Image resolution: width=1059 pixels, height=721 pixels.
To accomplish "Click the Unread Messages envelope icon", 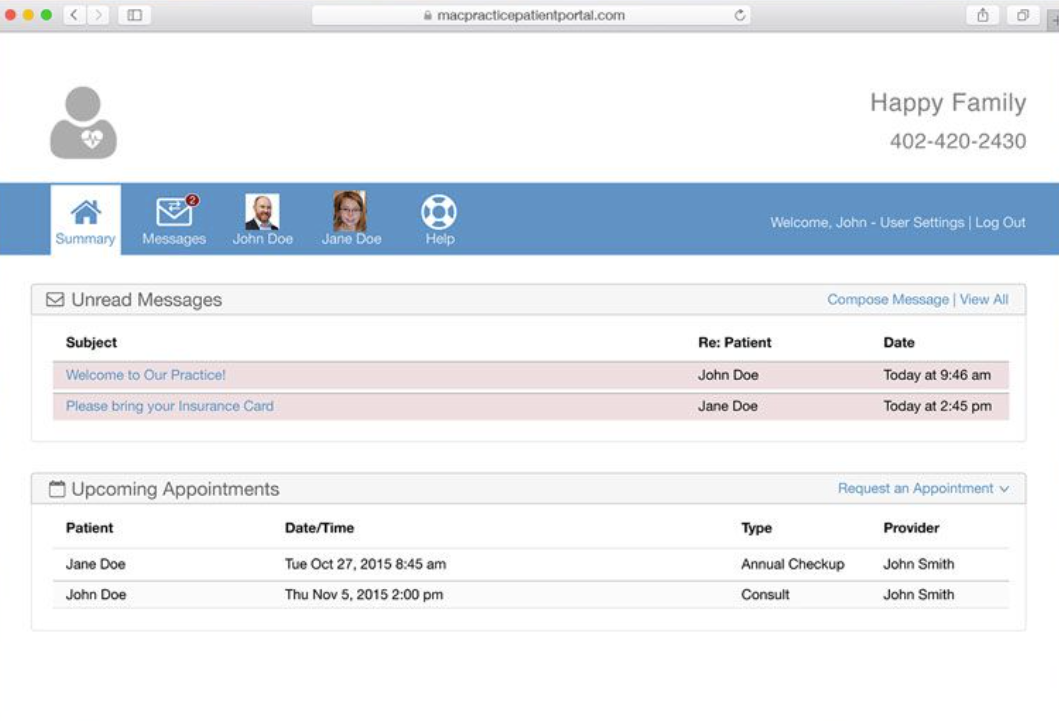I will [x=55, y=300].
